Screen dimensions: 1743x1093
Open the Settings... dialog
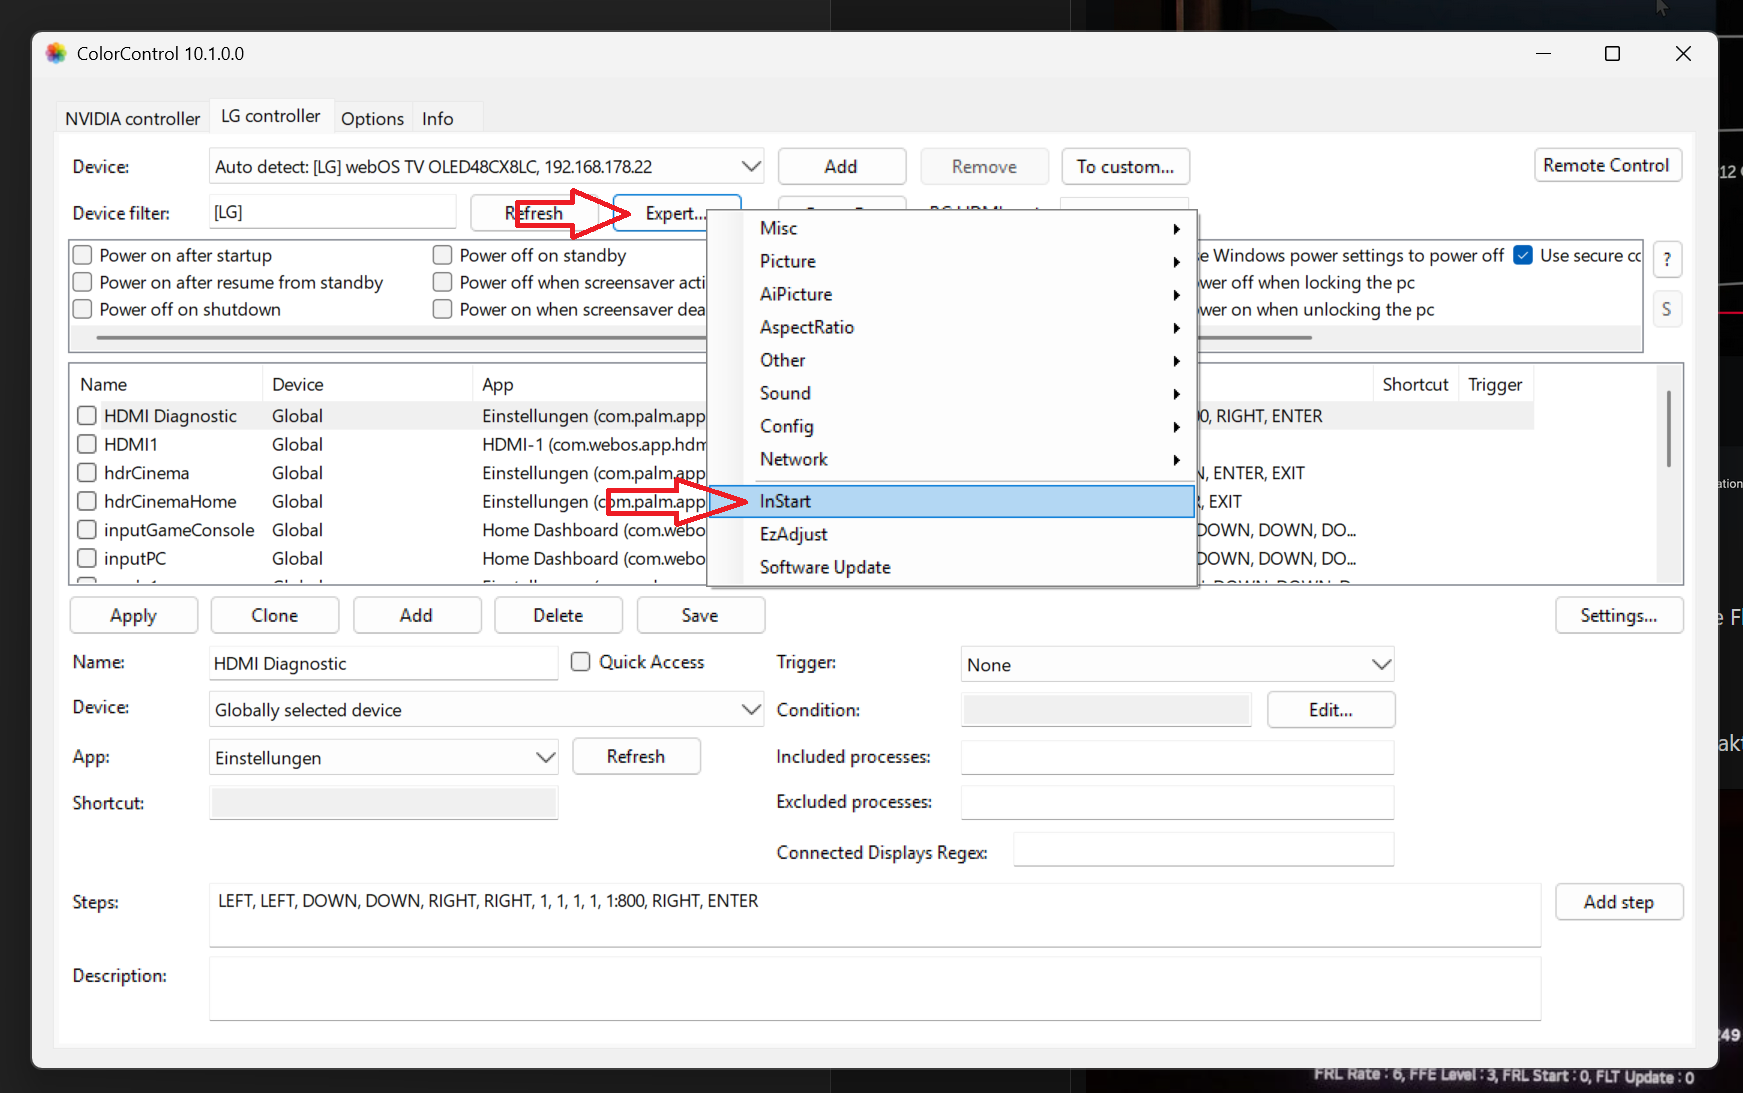click(1619, 615)
